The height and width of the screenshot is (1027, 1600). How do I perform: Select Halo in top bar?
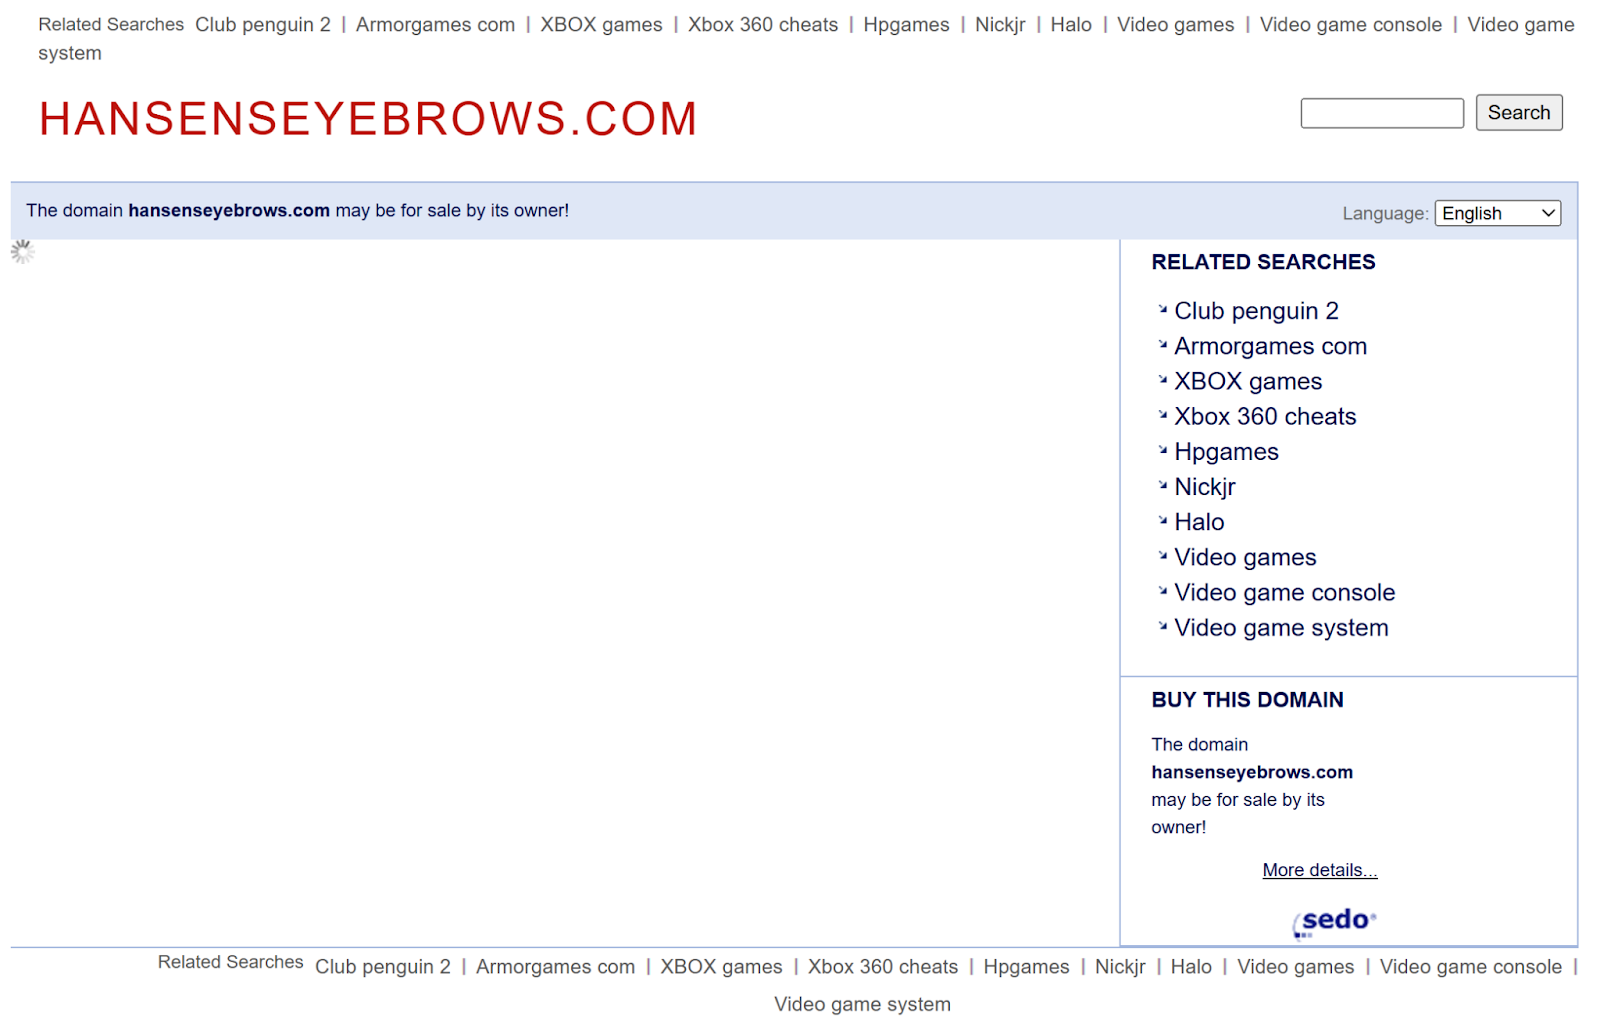[1071, 25]
